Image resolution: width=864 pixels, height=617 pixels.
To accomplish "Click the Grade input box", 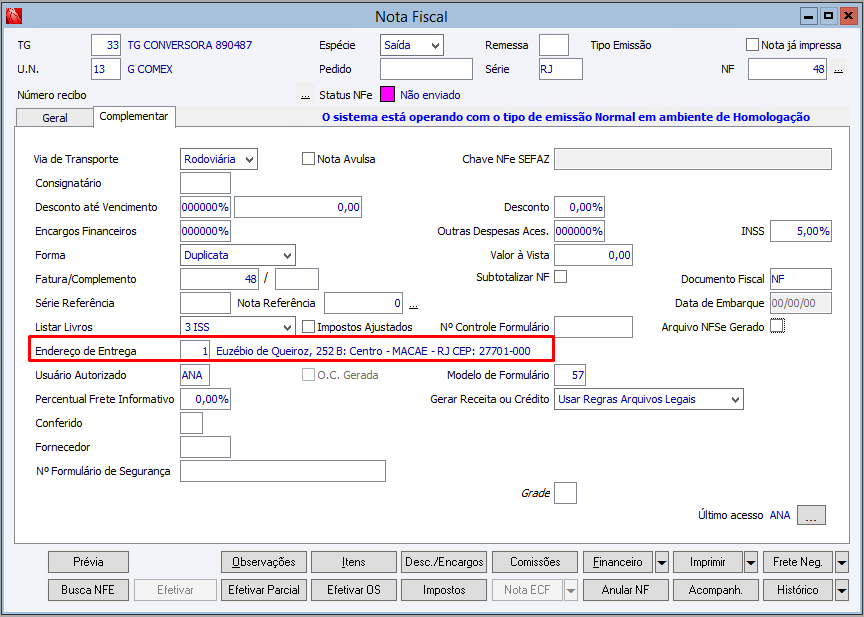I will (565, 493).
